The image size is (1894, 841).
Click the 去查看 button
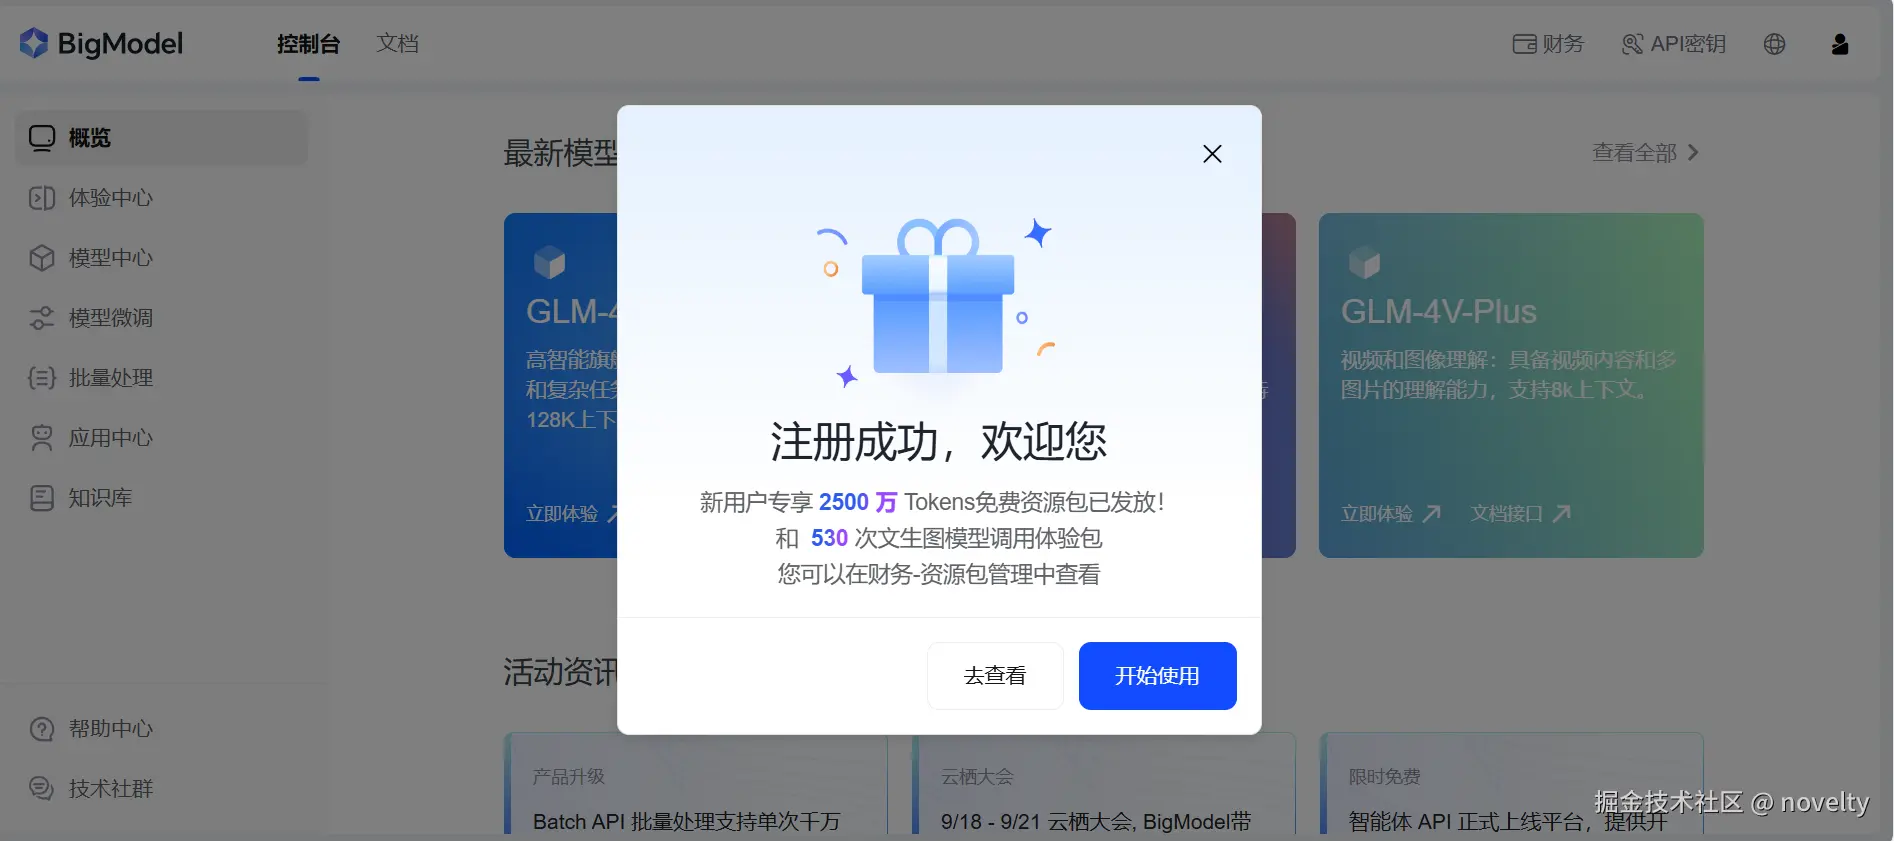(995, 676)
